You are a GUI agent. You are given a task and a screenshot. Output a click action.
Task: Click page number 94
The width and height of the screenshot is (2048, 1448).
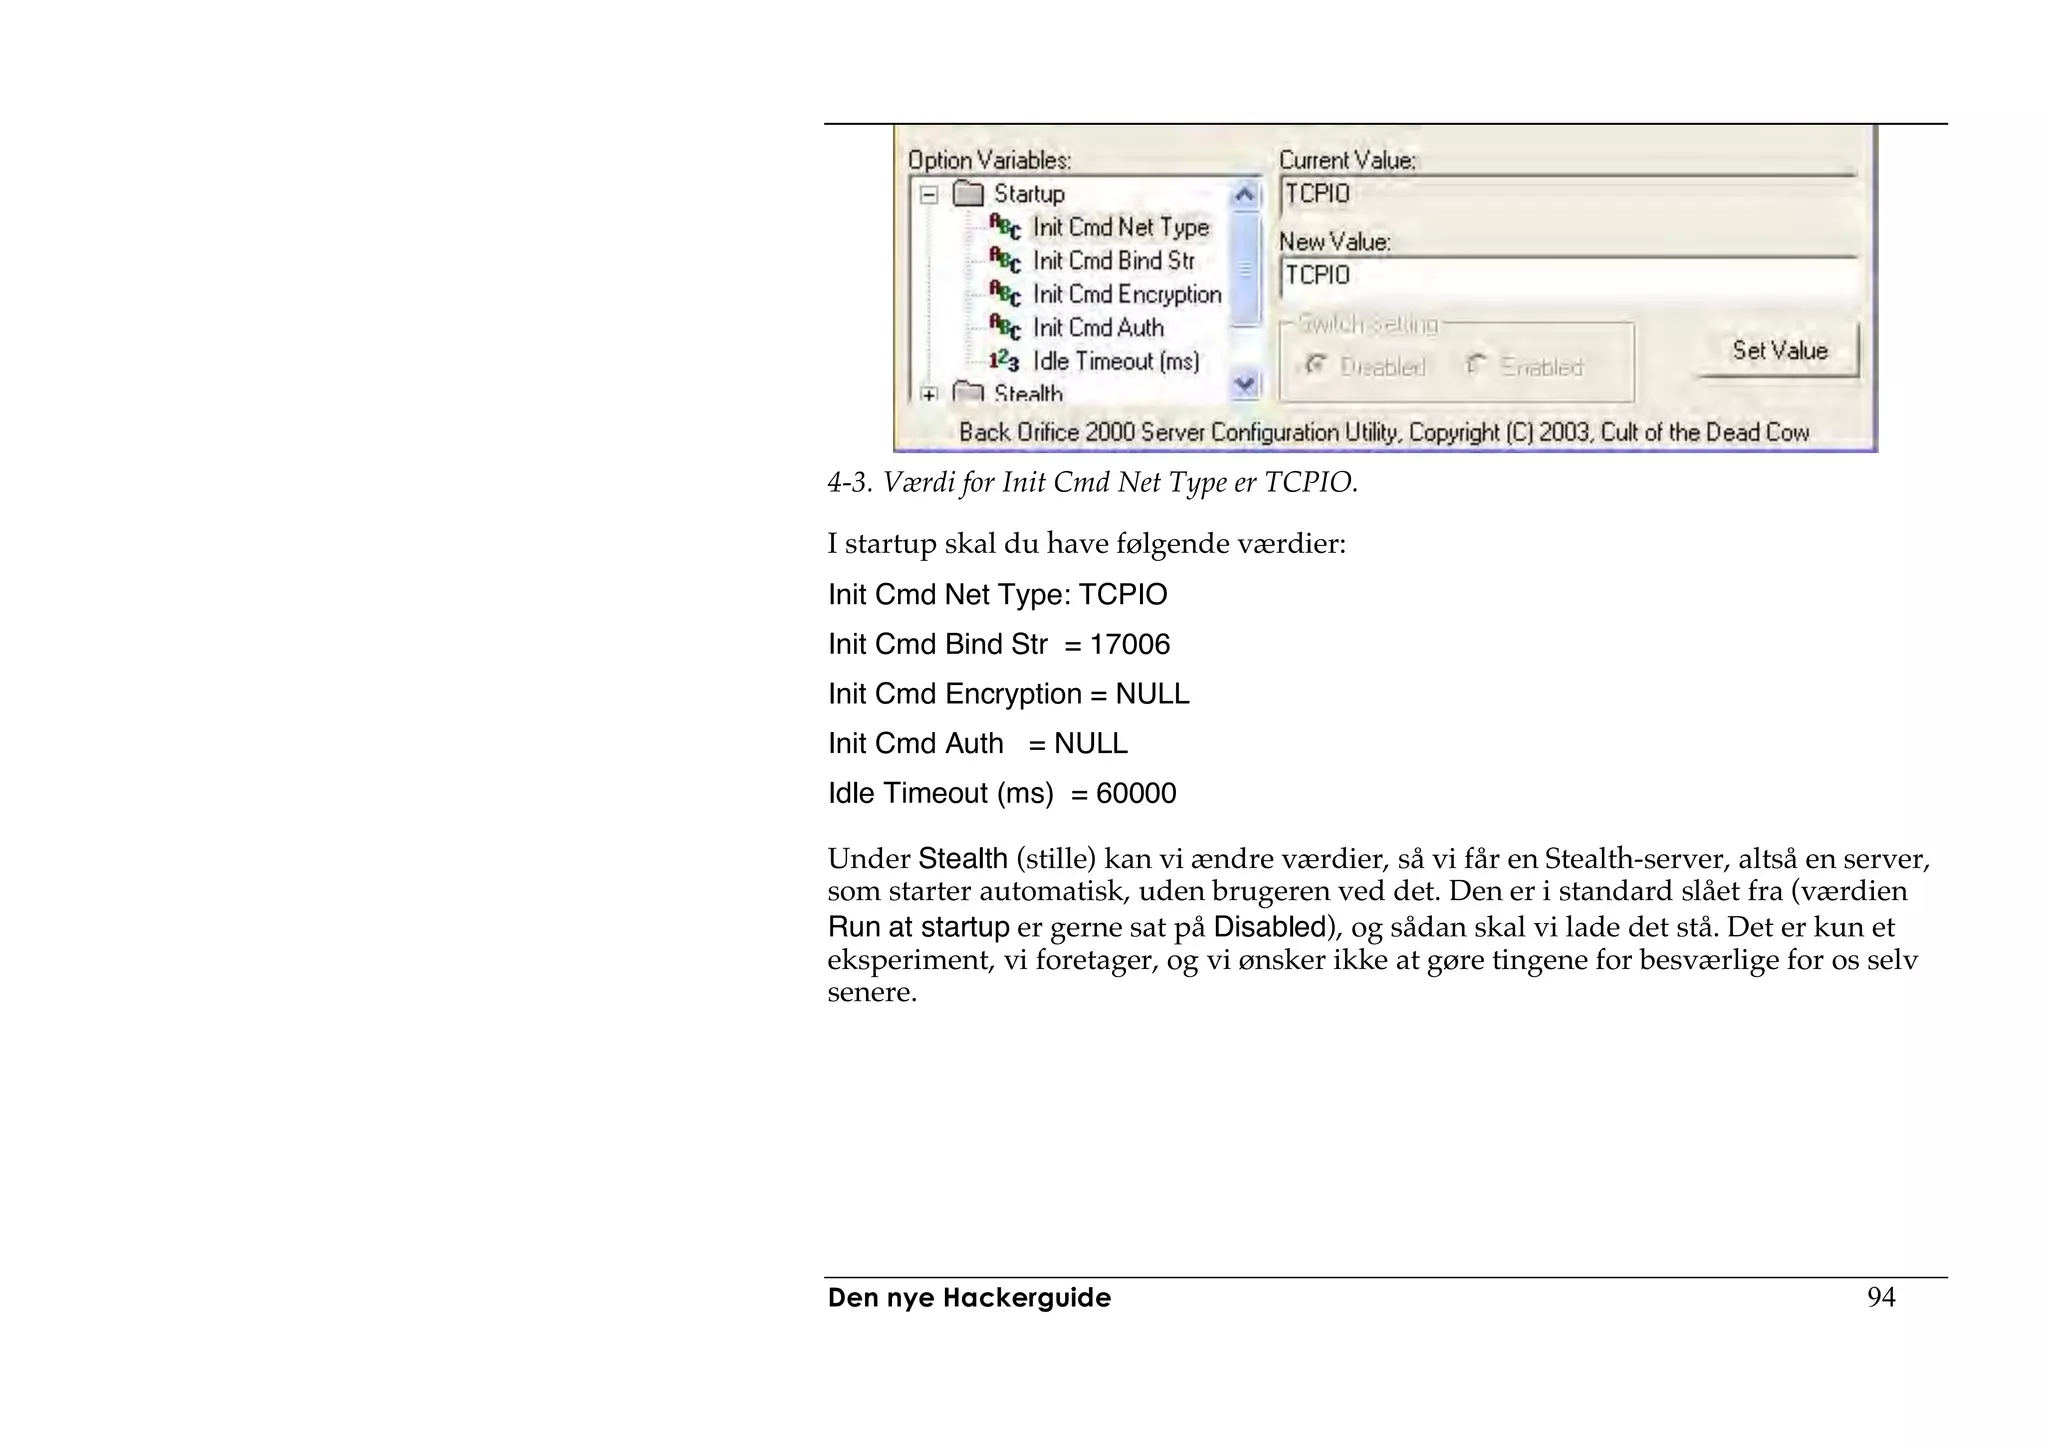point(1881,1297)
